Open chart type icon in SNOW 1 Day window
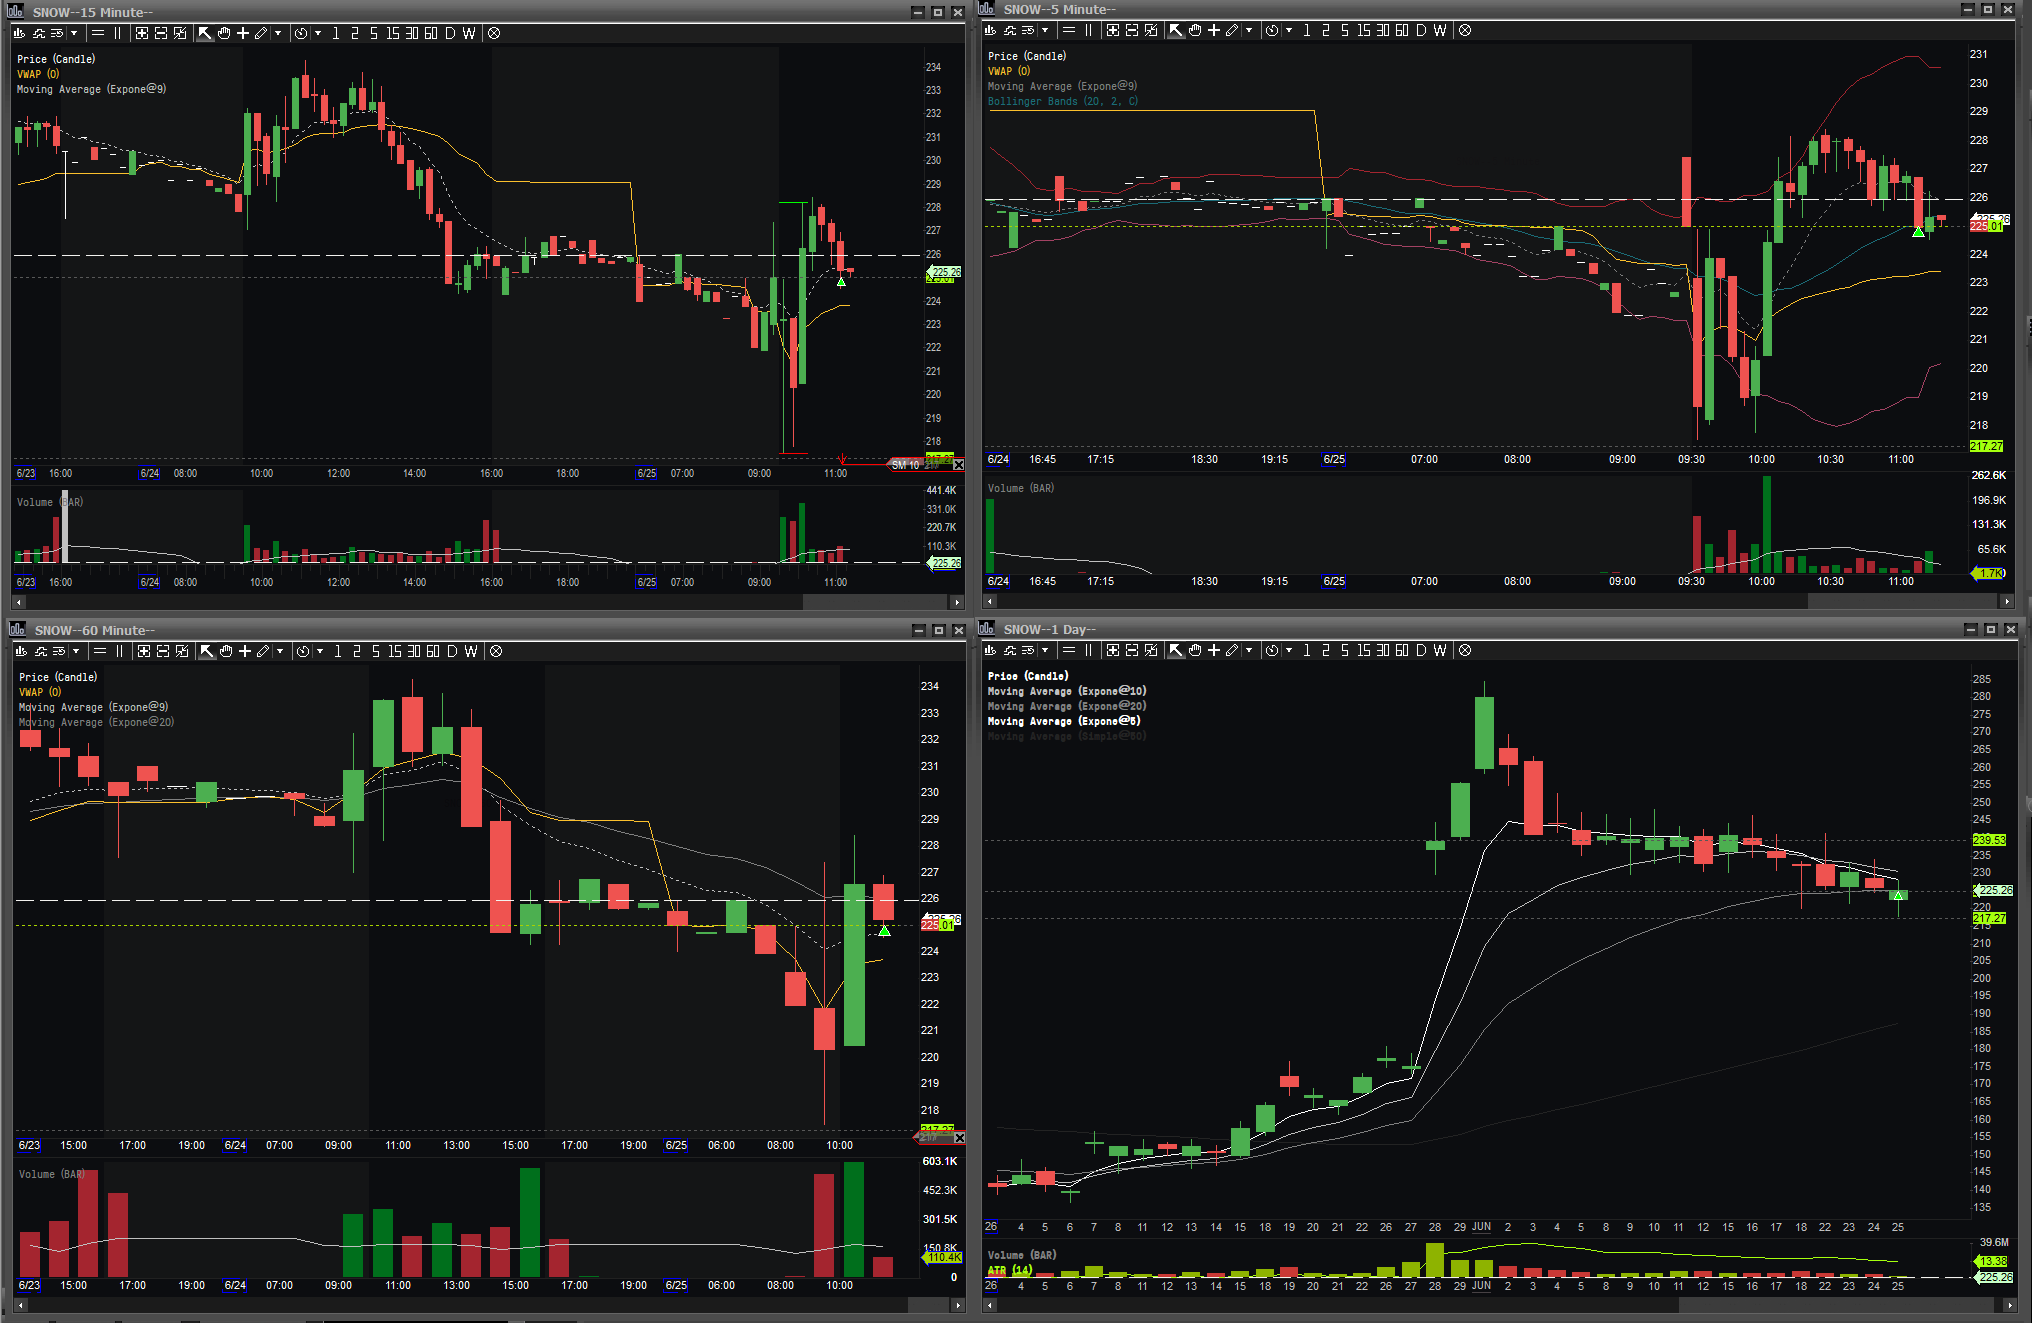This screenshot has height=1323, width=2032. 990,650
